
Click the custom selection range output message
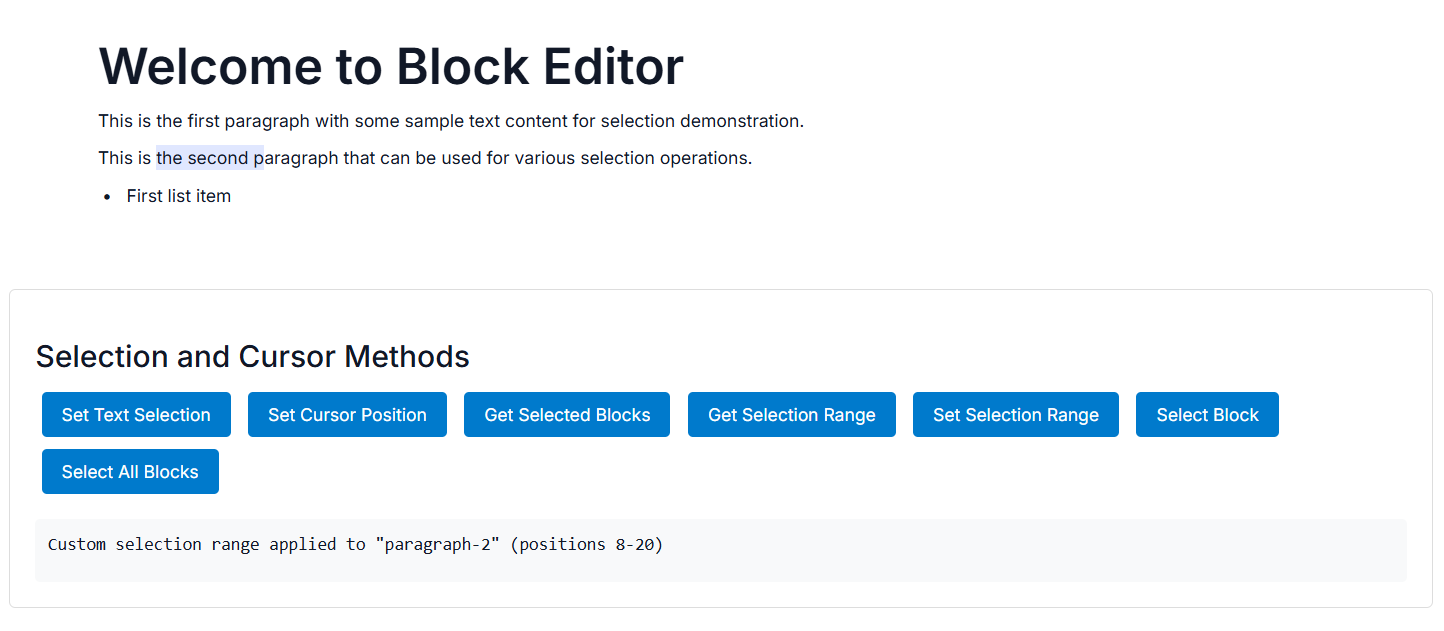355,545
